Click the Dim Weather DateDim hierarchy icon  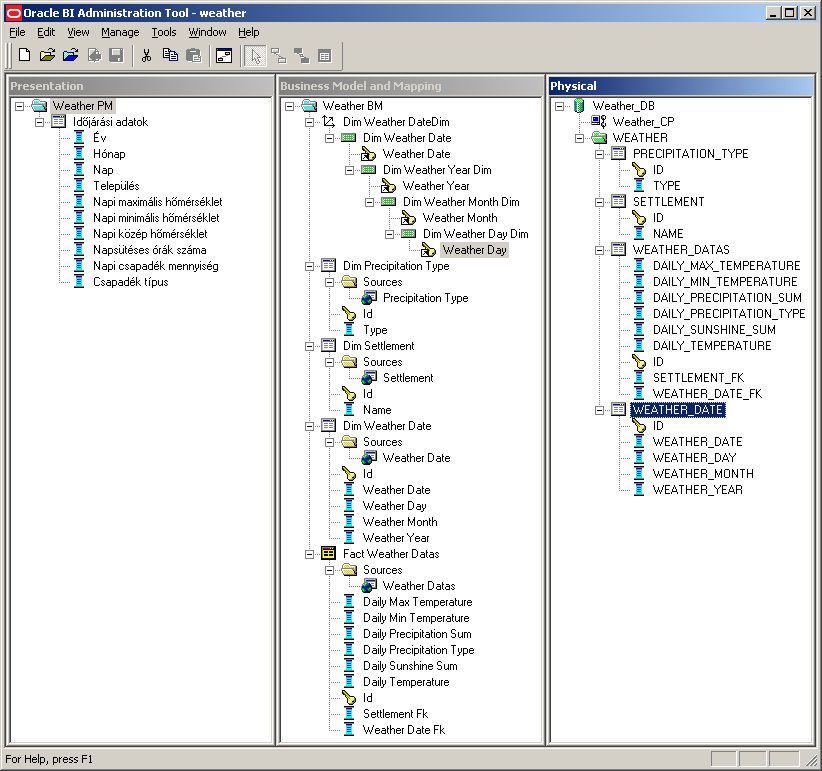[329, 122]
